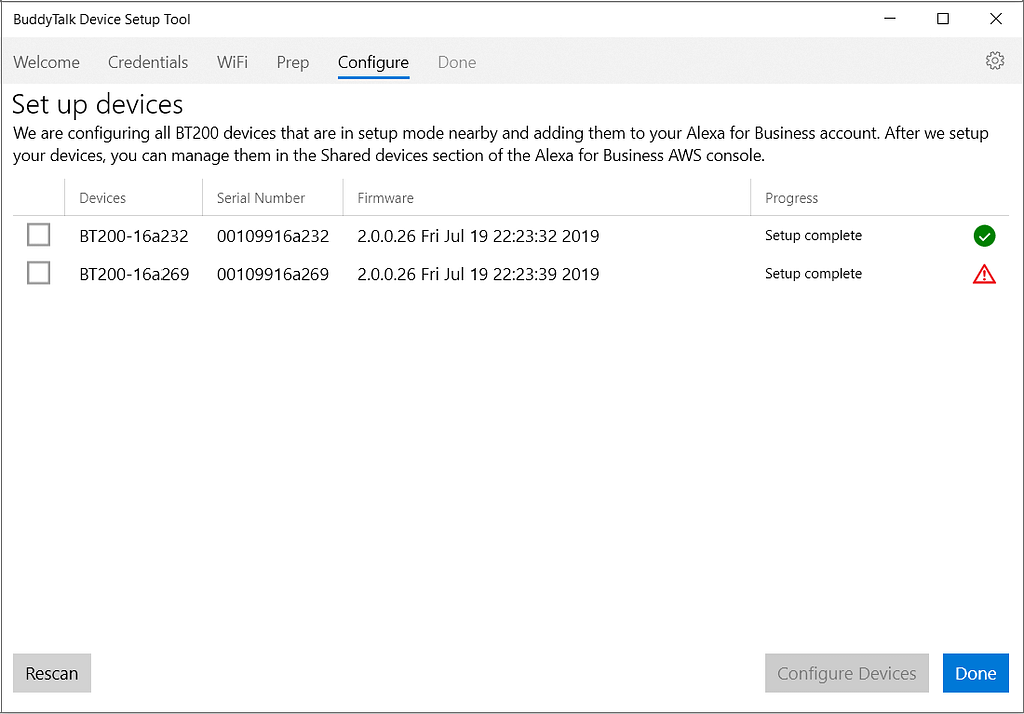This screenshot has height=714, width=1024.
Task: Click the blue Done button
Action: tap(976, 673)
